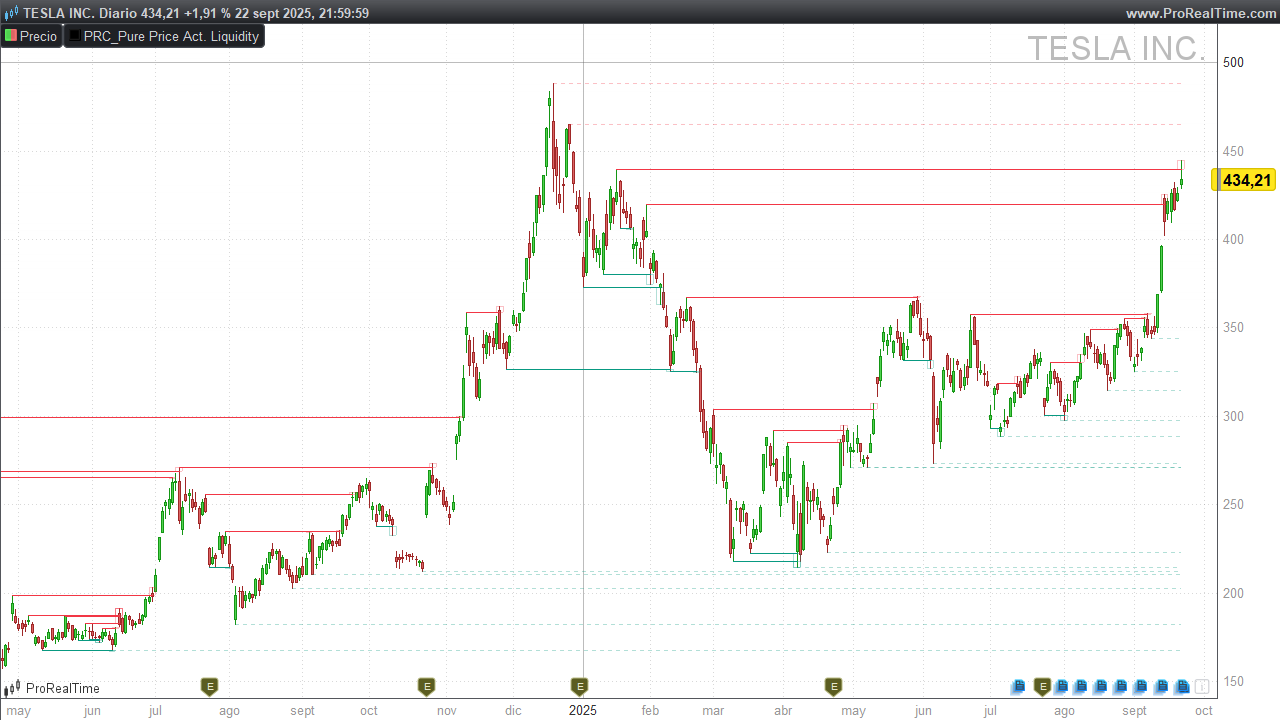Click the faded gray icon beside news icons
The width and height of the screenshot is (1280, 720).
point(1202,686)
